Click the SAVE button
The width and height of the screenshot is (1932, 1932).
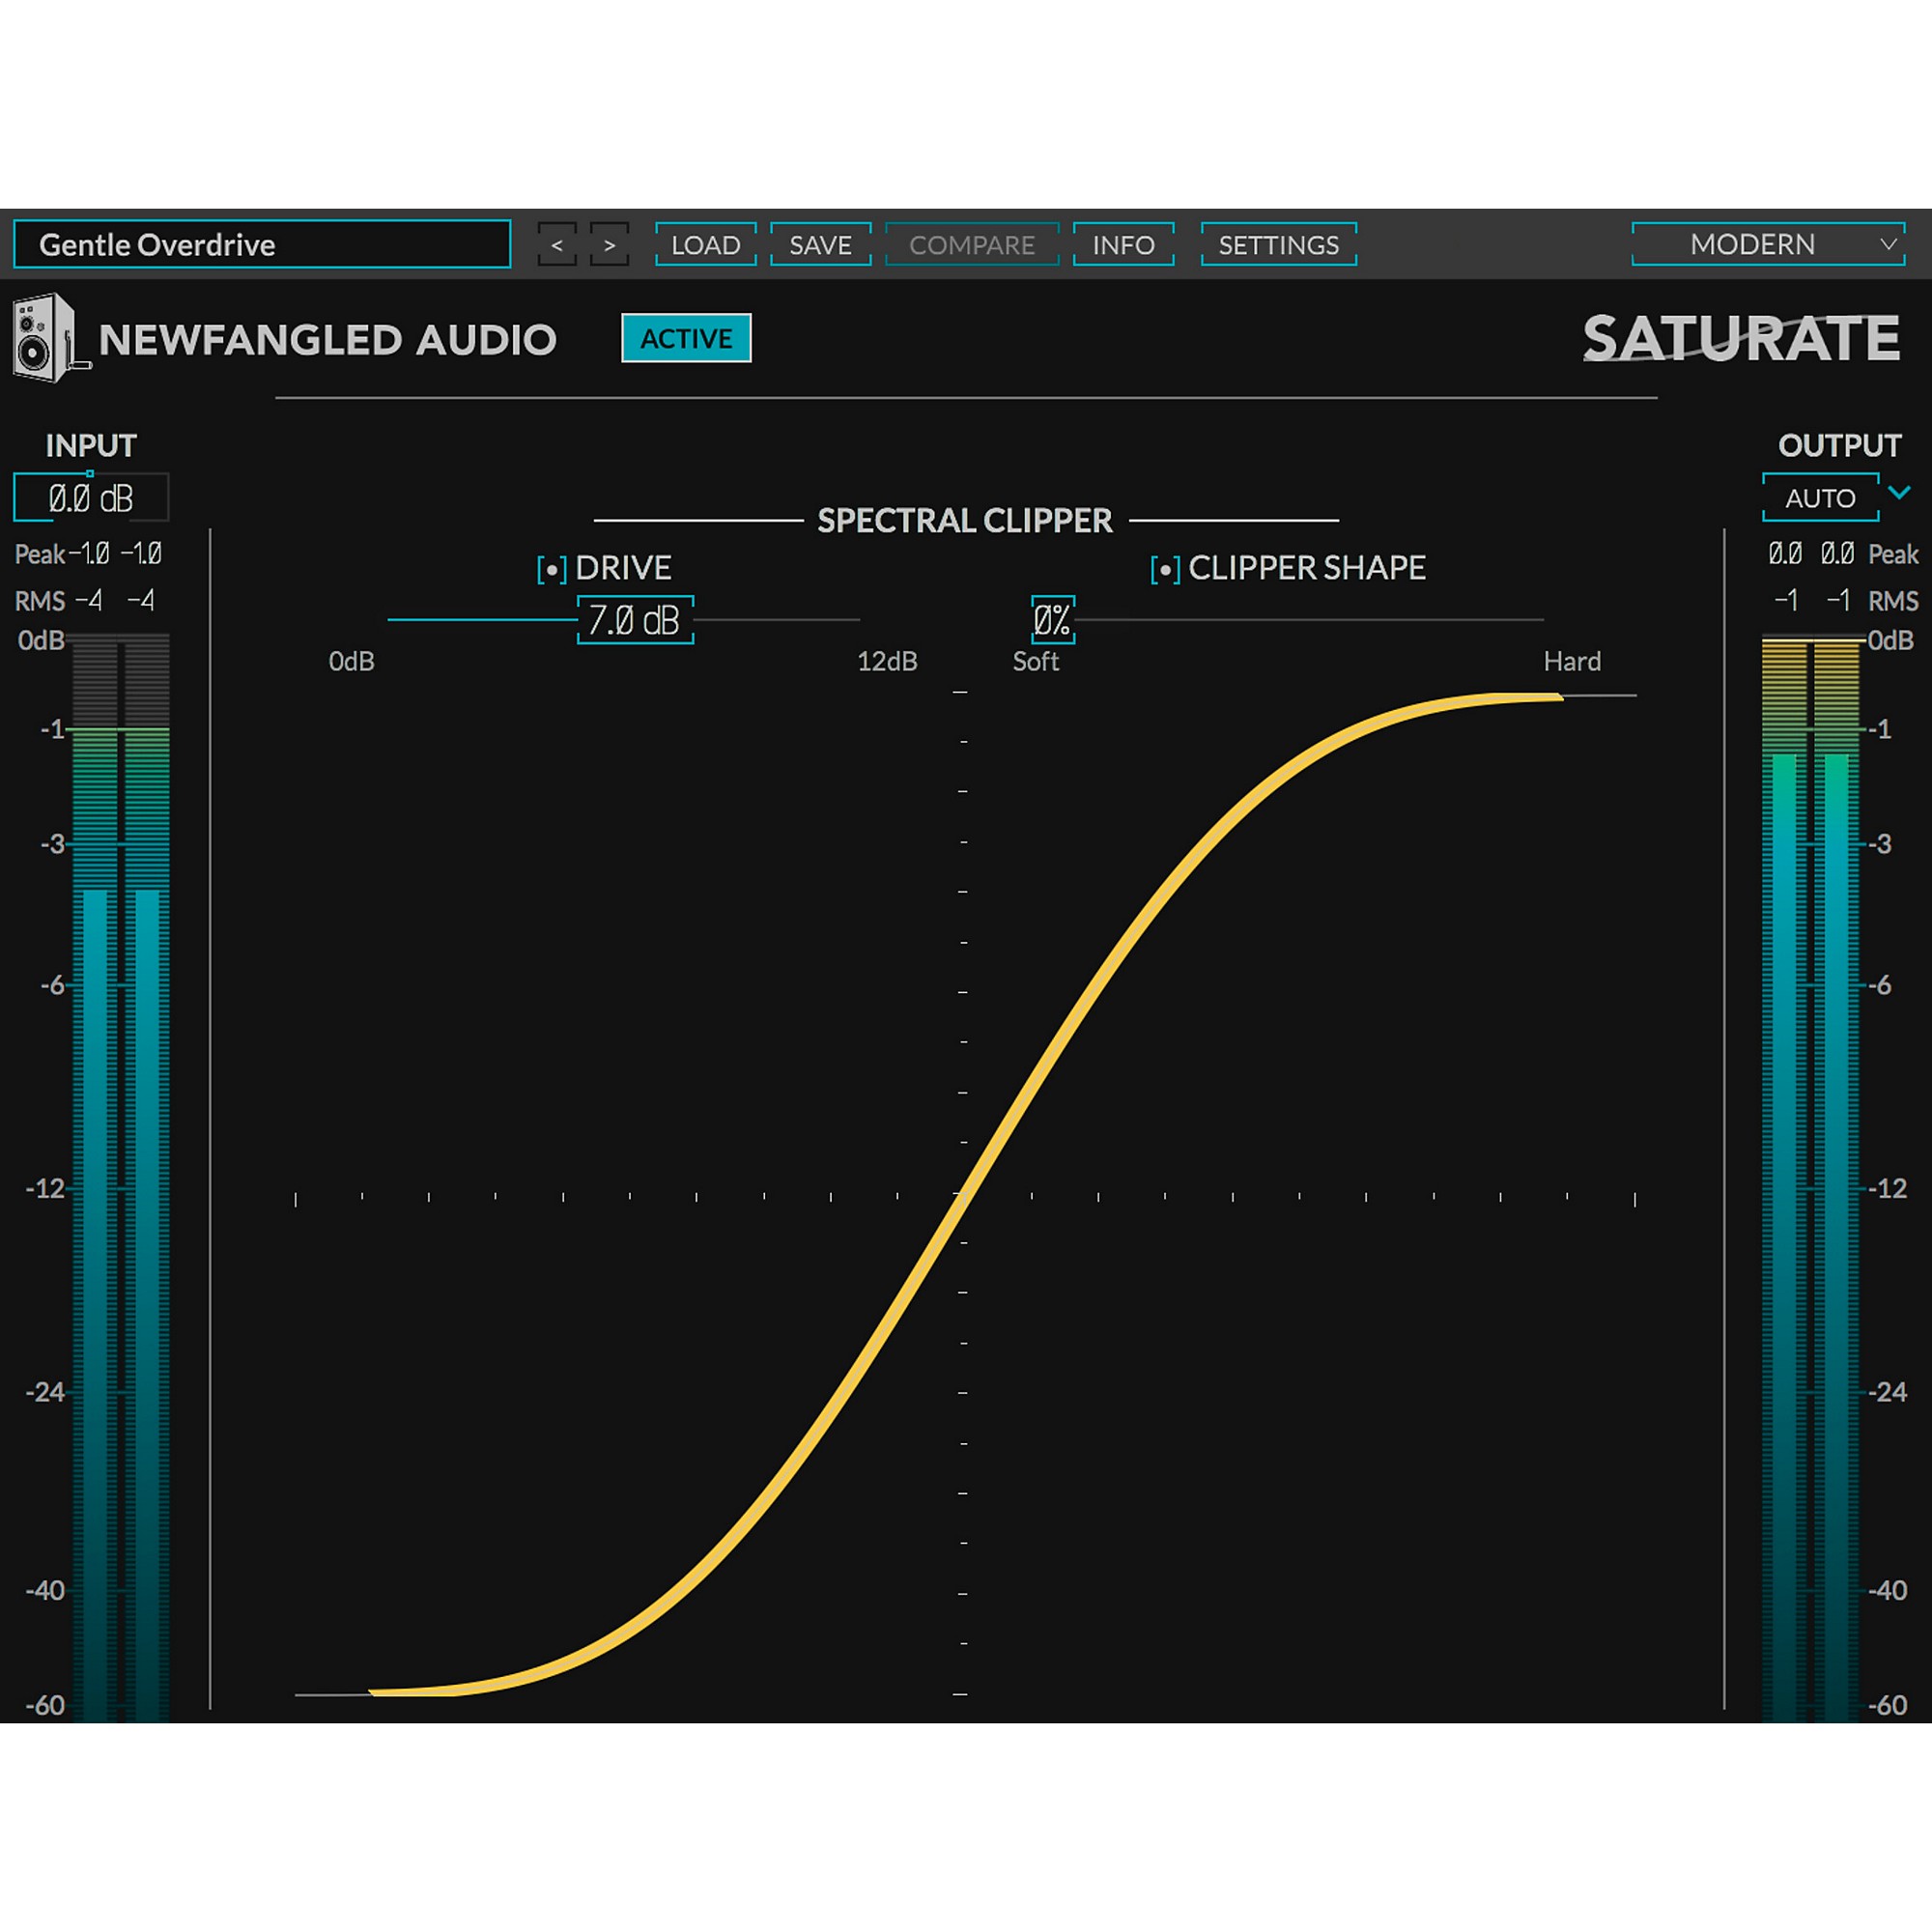click(820, 245)
